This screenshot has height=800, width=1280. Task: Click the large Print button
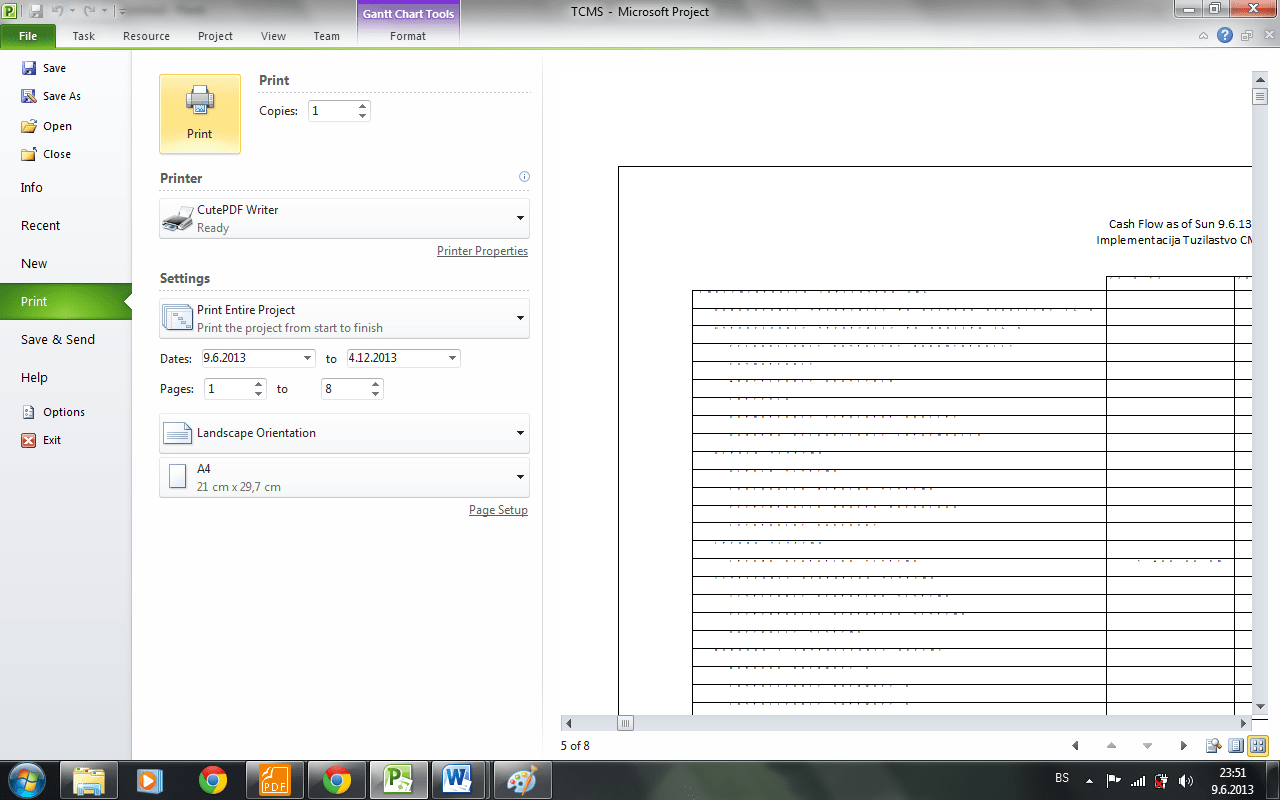(200, 113)
